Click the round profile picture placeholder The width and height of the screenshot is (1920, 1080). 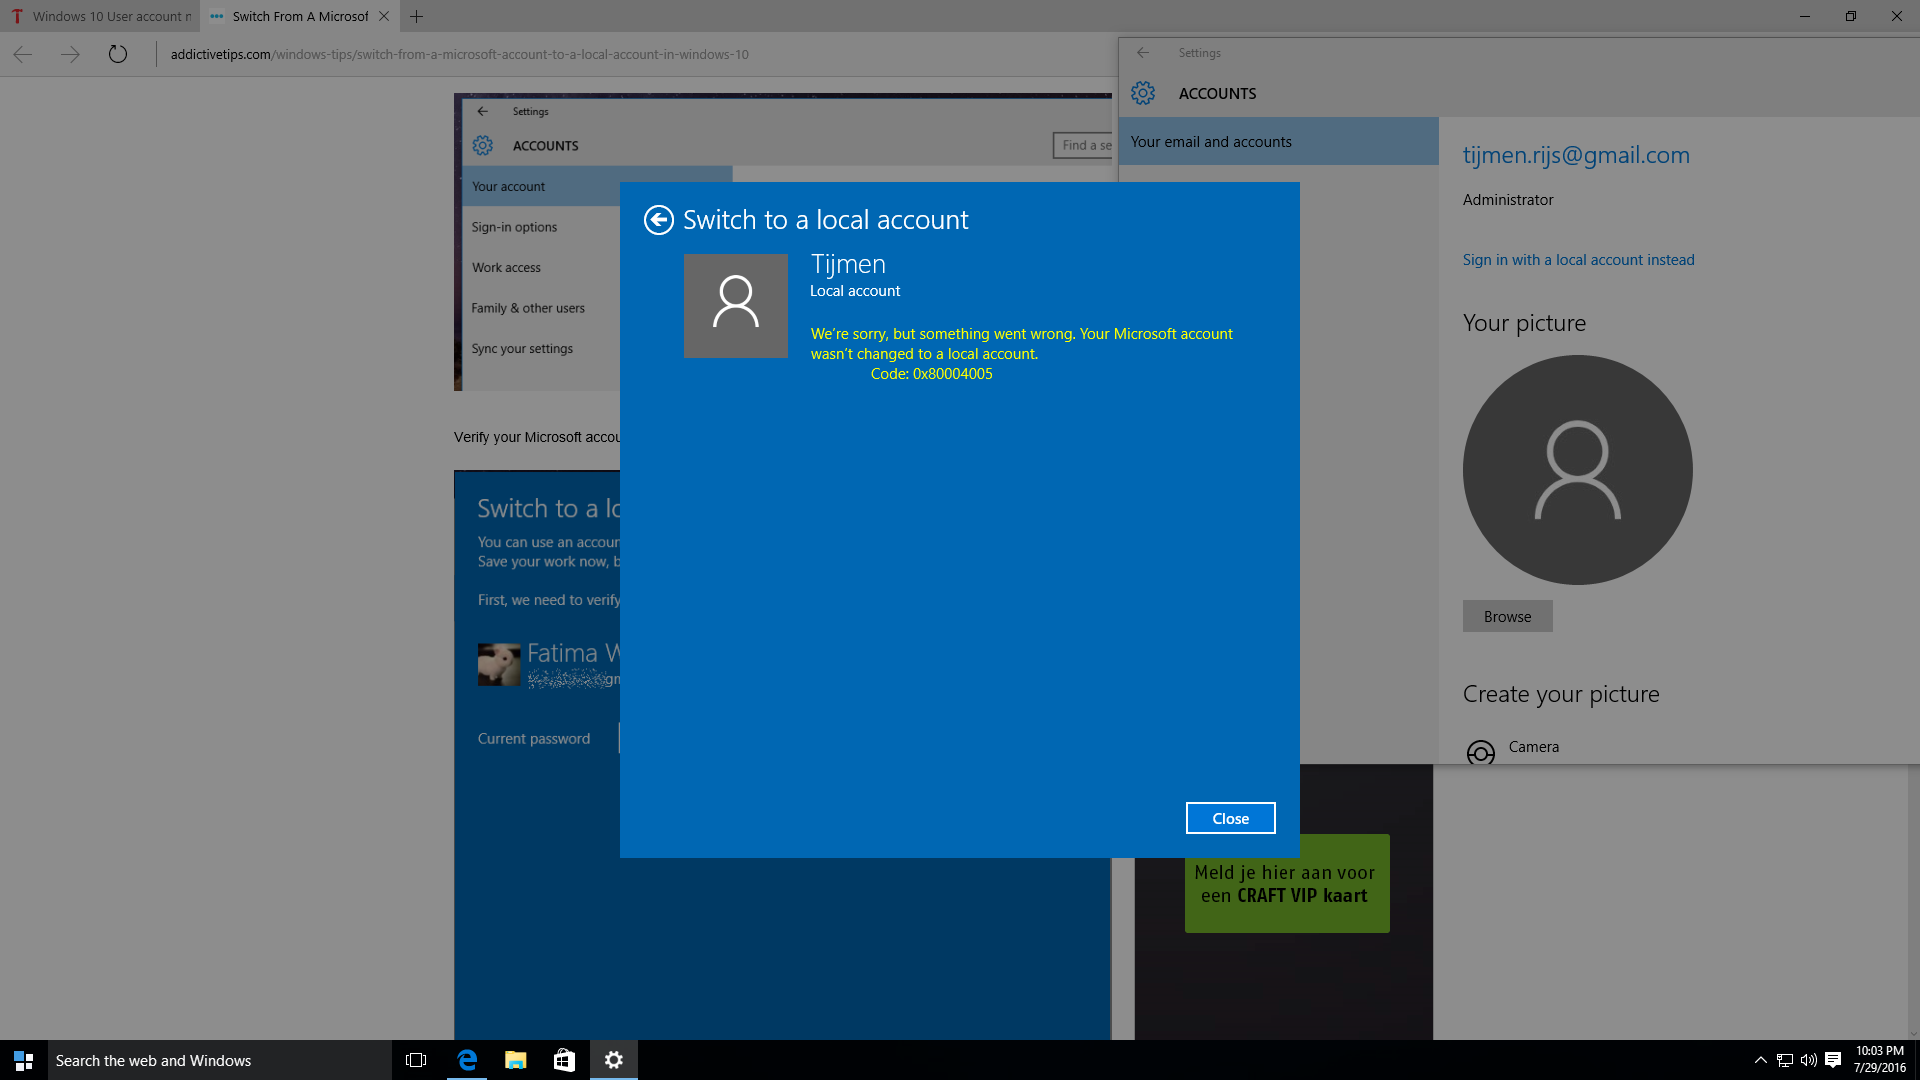point(1578,470)
